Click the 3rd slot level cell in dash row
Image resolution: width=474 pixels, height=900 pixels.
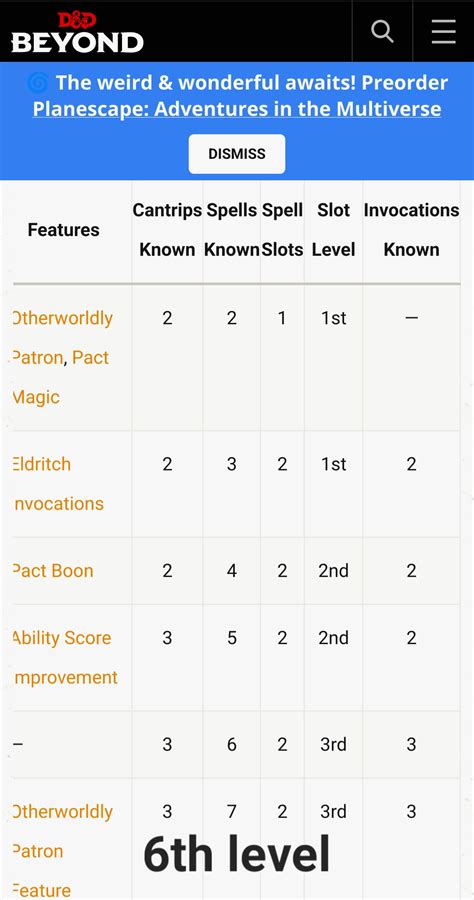(333, 744)
